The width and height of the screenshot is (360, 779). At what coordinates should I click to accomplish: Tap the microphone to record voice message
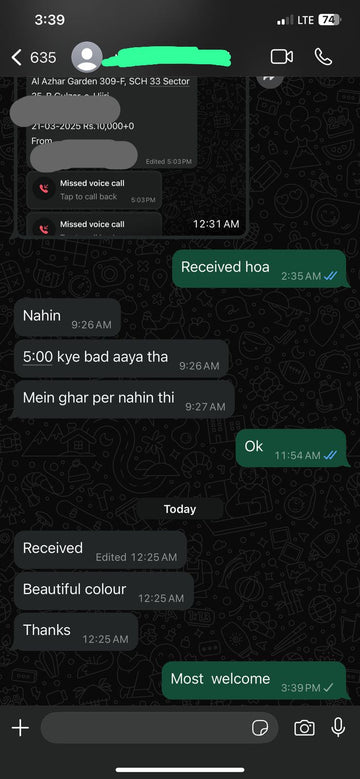[338, 728]
